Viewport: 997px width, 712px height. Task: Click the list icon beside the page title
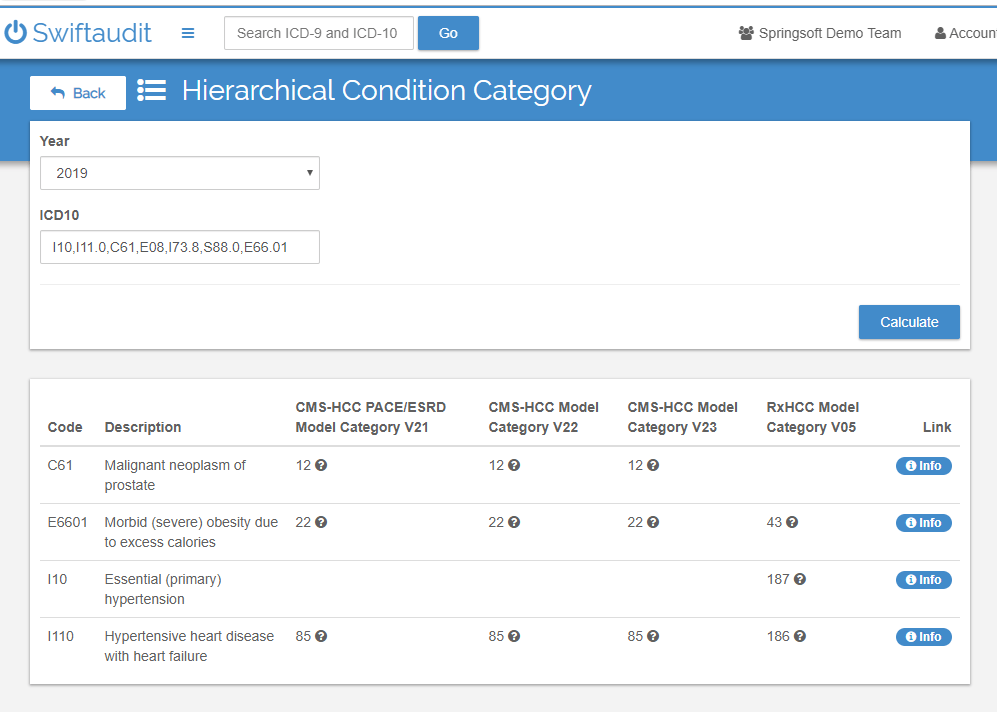click(x=151, y=90)
